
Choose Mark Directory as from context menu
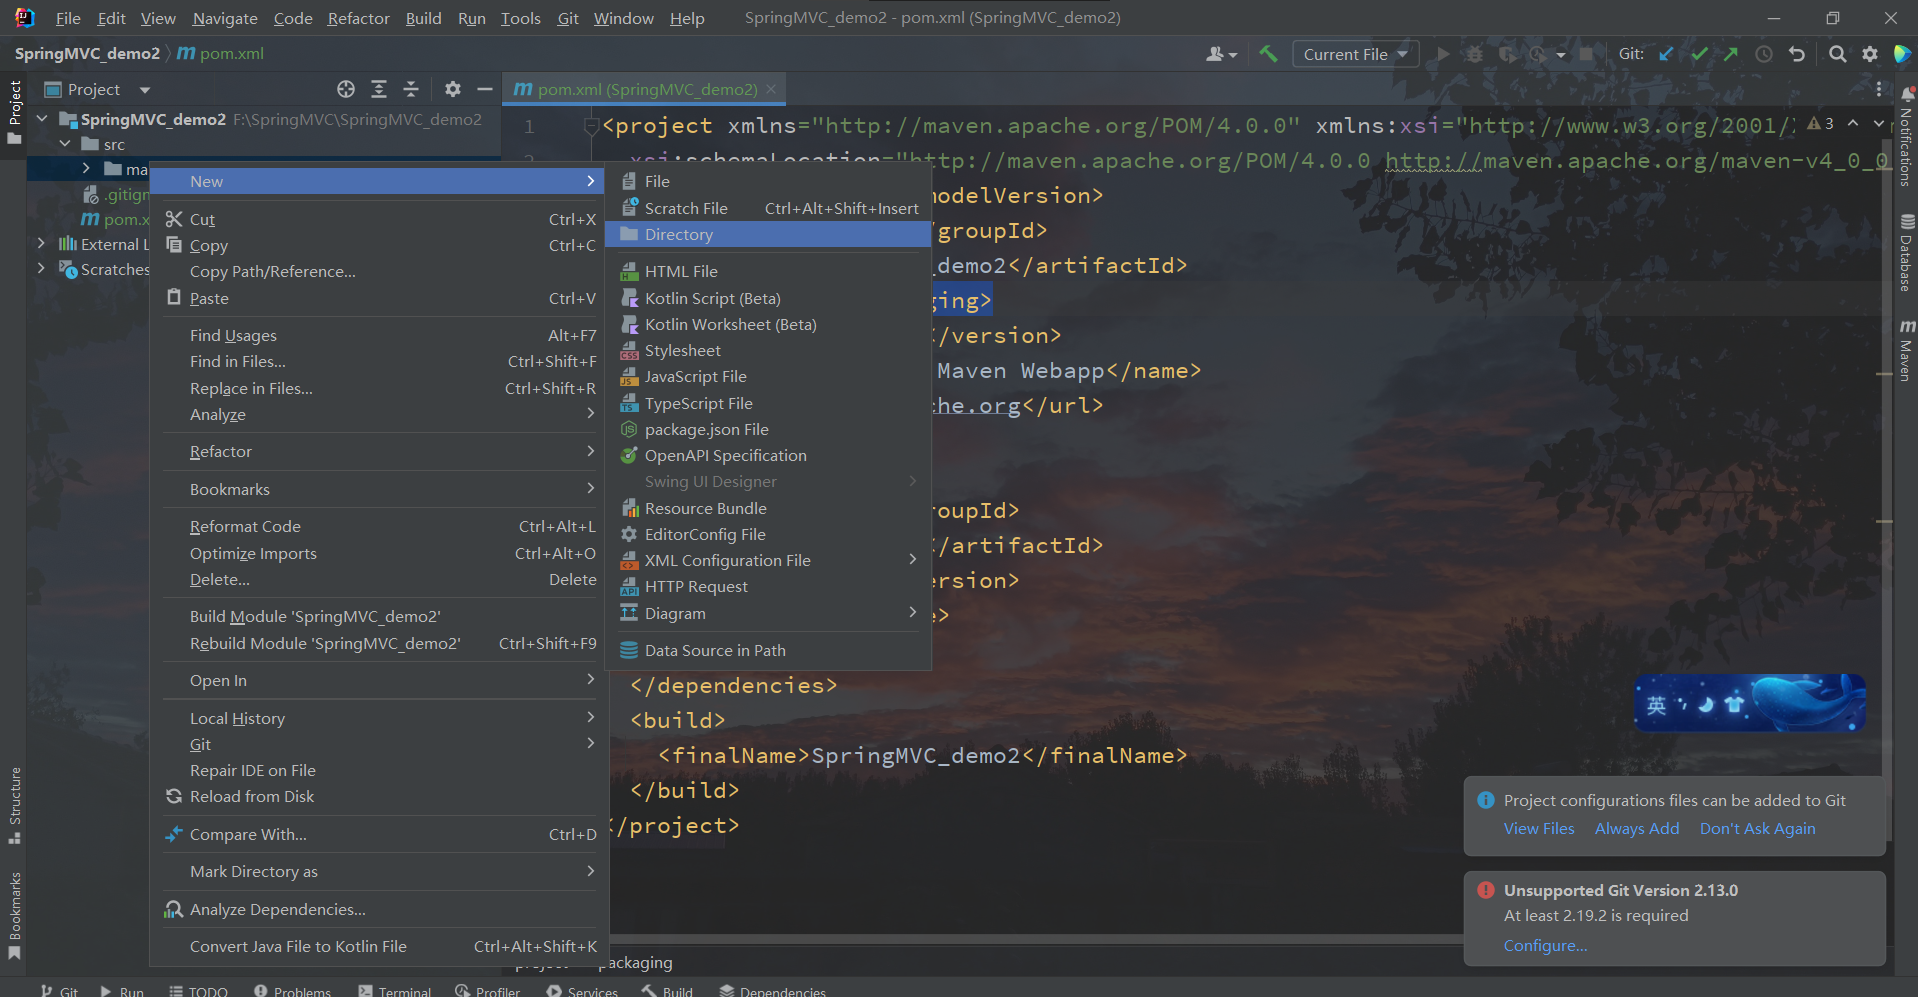(254, 871)
